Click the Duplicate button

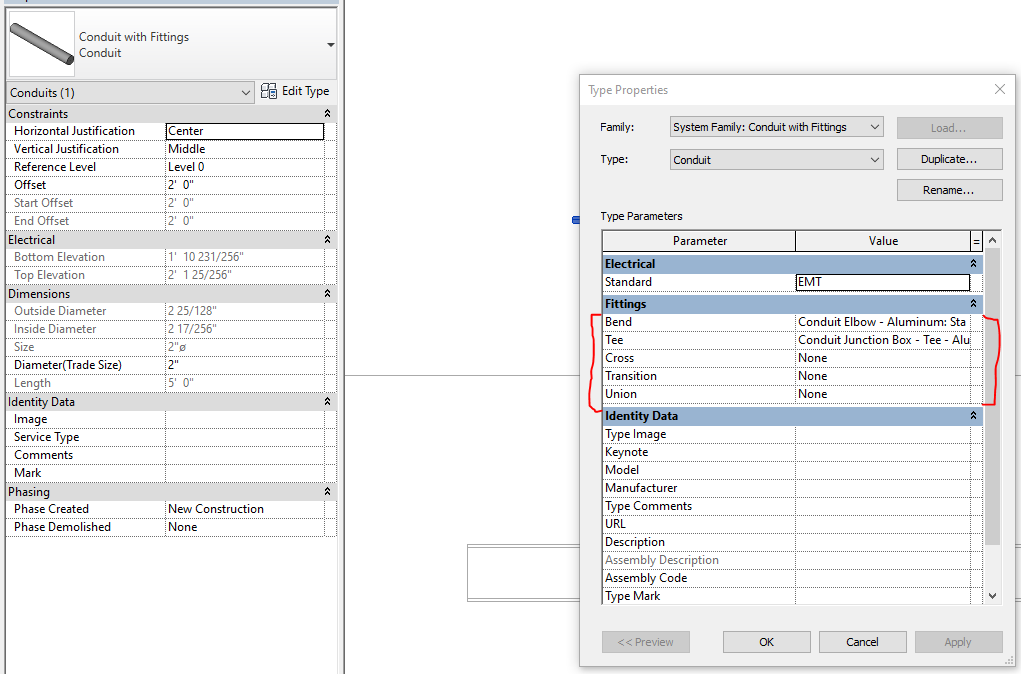(948, 159)
